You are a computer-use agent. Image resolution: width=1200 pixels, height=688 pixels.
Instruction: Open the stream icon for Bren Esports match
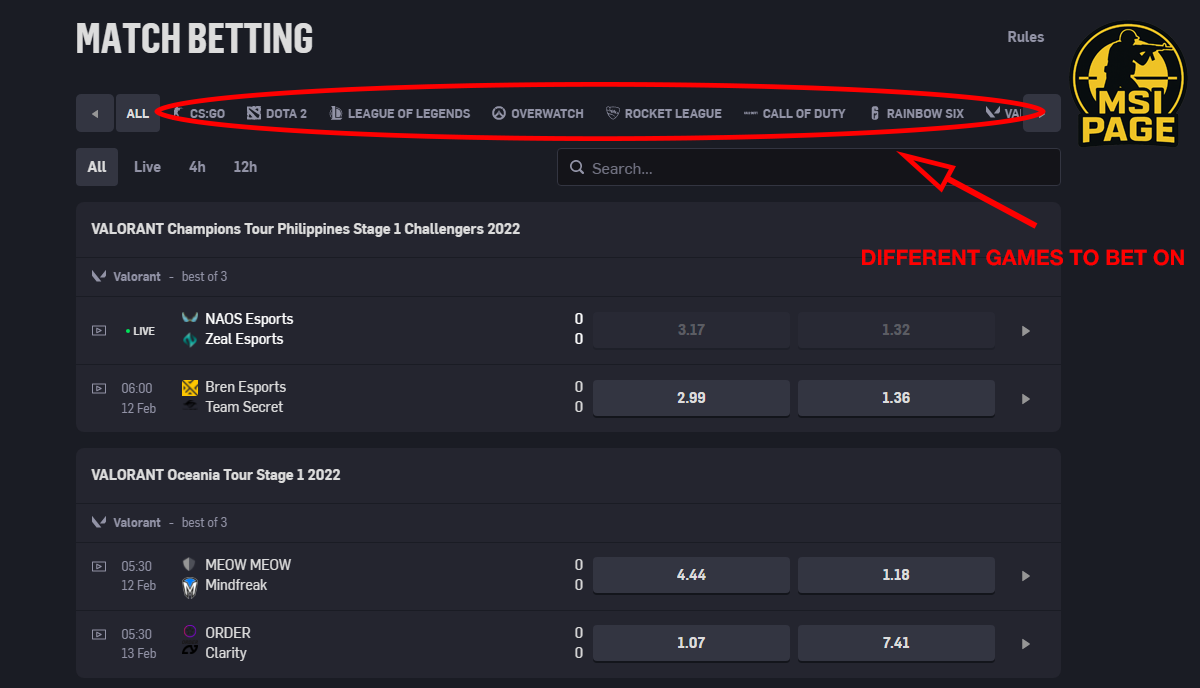coord(99,388)
